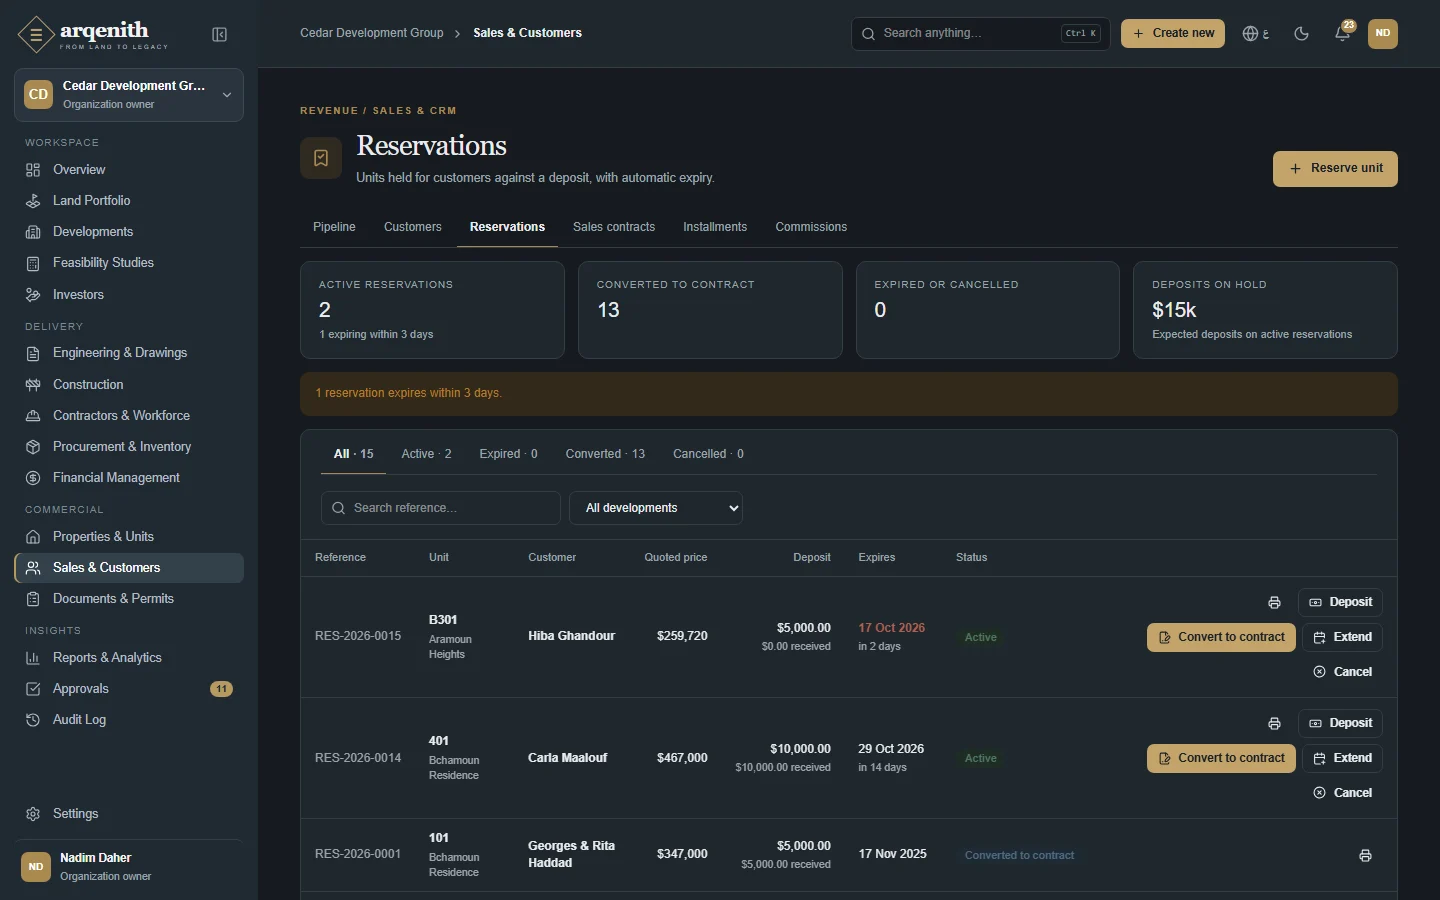Print reservation RES-2026-0014
The width and height of the screenshot is (1440, 900).
1274,723
